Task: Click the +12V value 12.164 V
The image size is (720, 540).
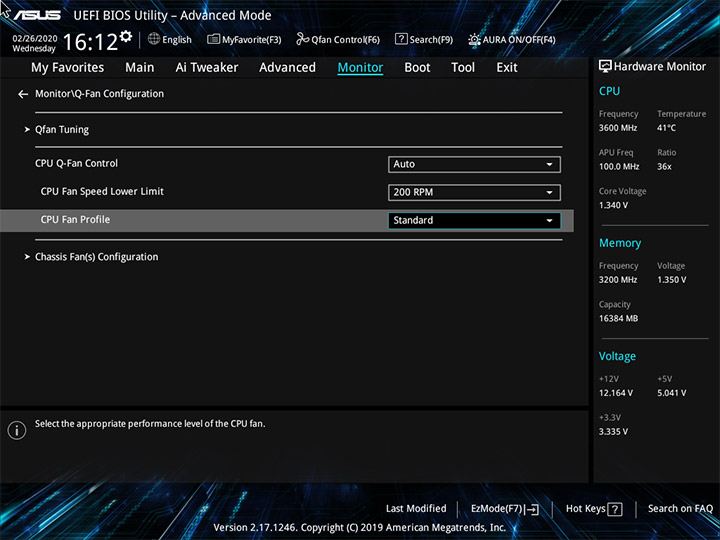Action: click(616, 393)
